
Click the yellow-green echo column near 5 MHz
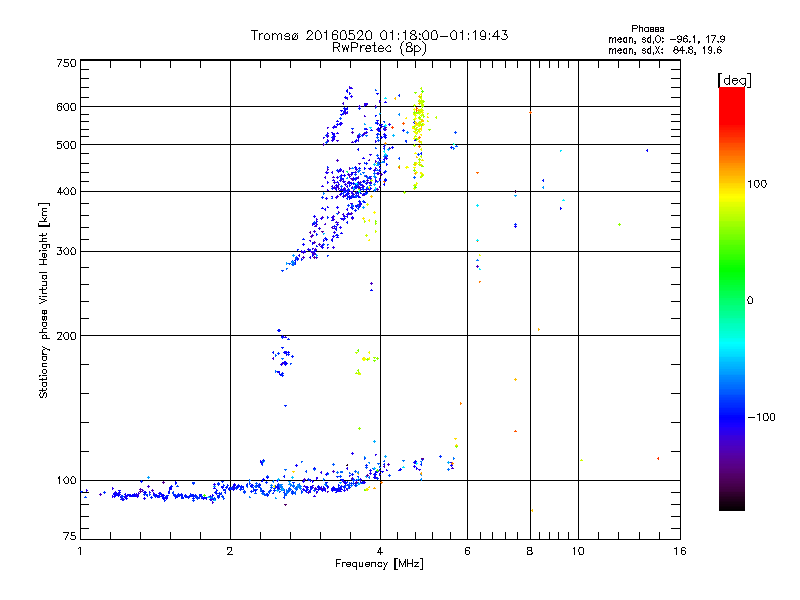[419, 138]
